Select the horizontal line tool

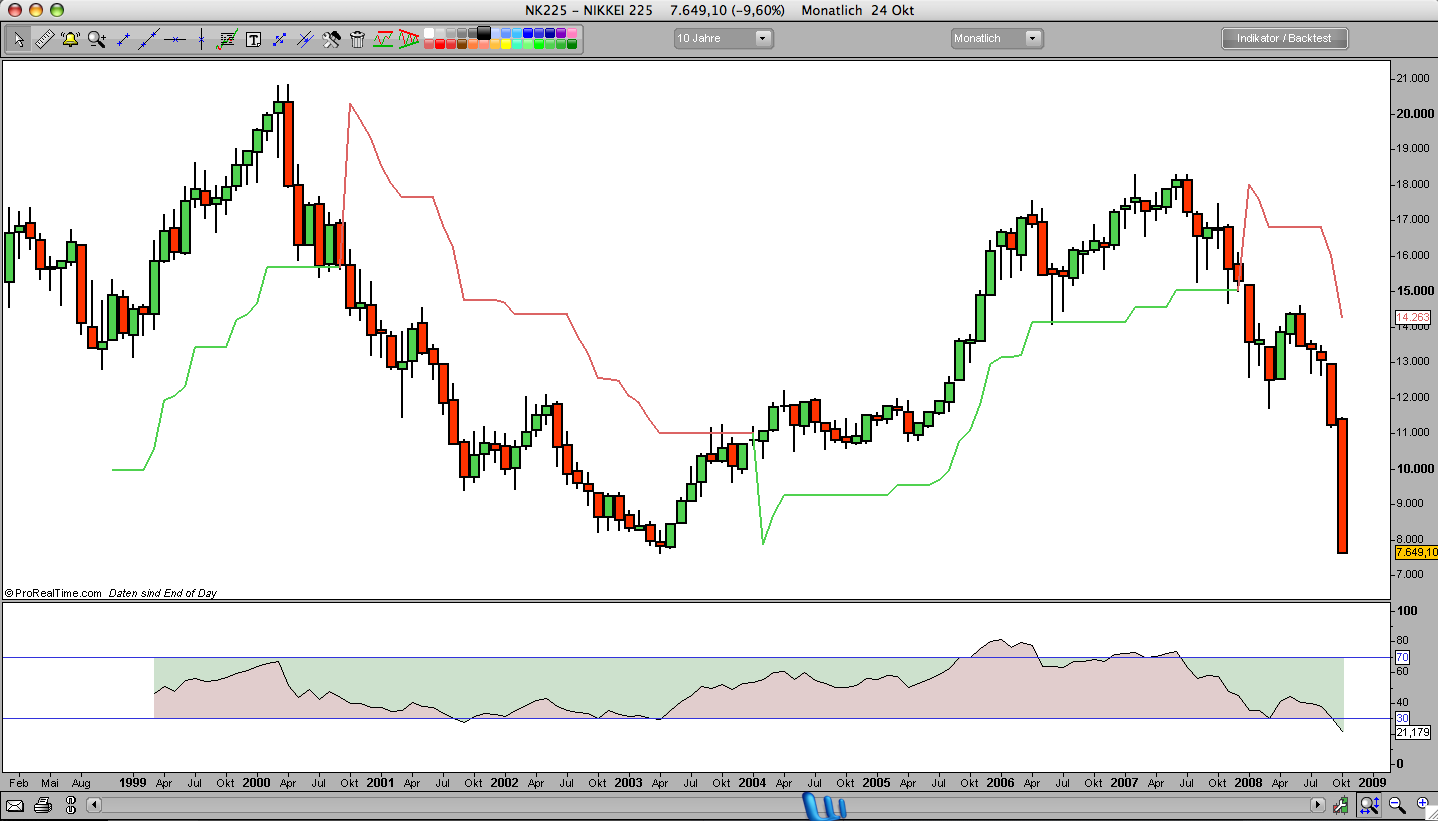[x=175, y=39]
